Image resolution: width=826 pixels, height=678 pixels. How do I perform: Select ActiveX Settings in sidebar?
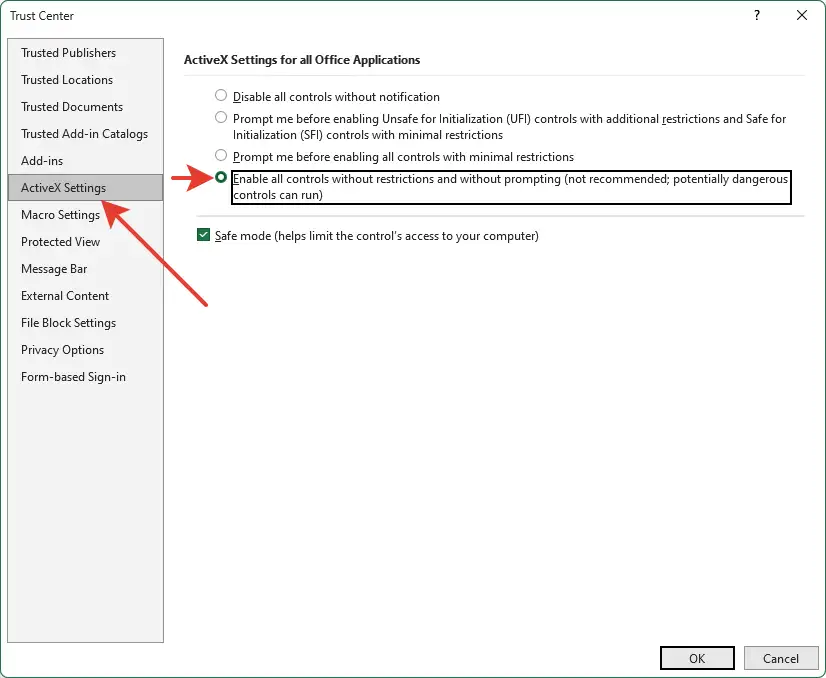point(61,187)
